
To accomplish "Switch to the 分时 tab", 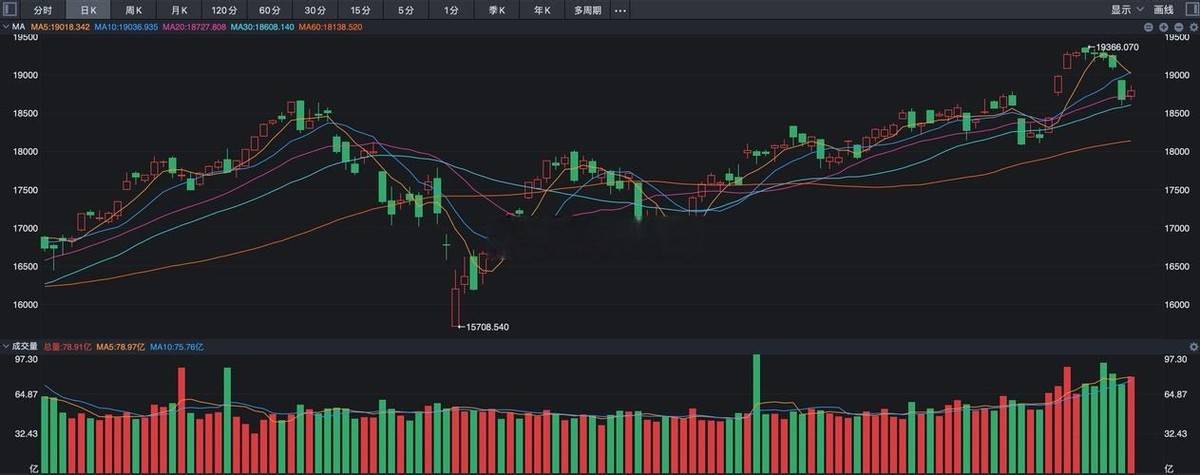I will [42, 10].
